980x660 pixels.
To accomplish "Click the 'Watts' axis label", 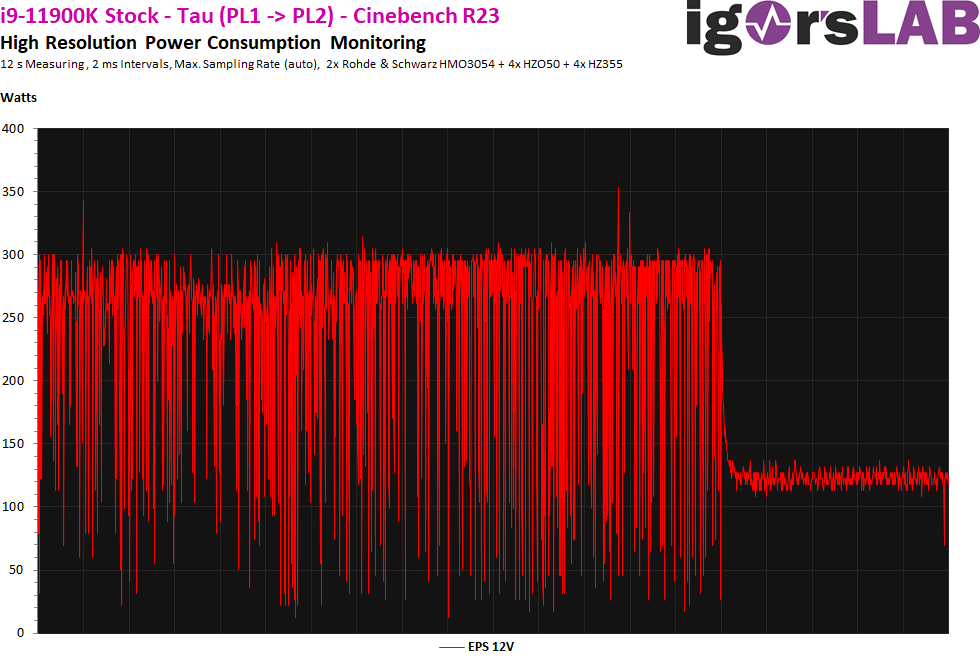I will click(x=19, y=98).
